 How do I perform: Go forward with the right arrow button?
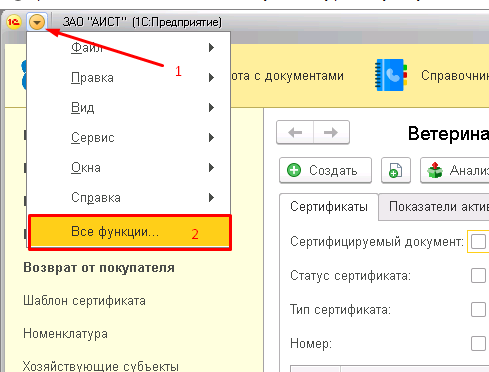331,133
